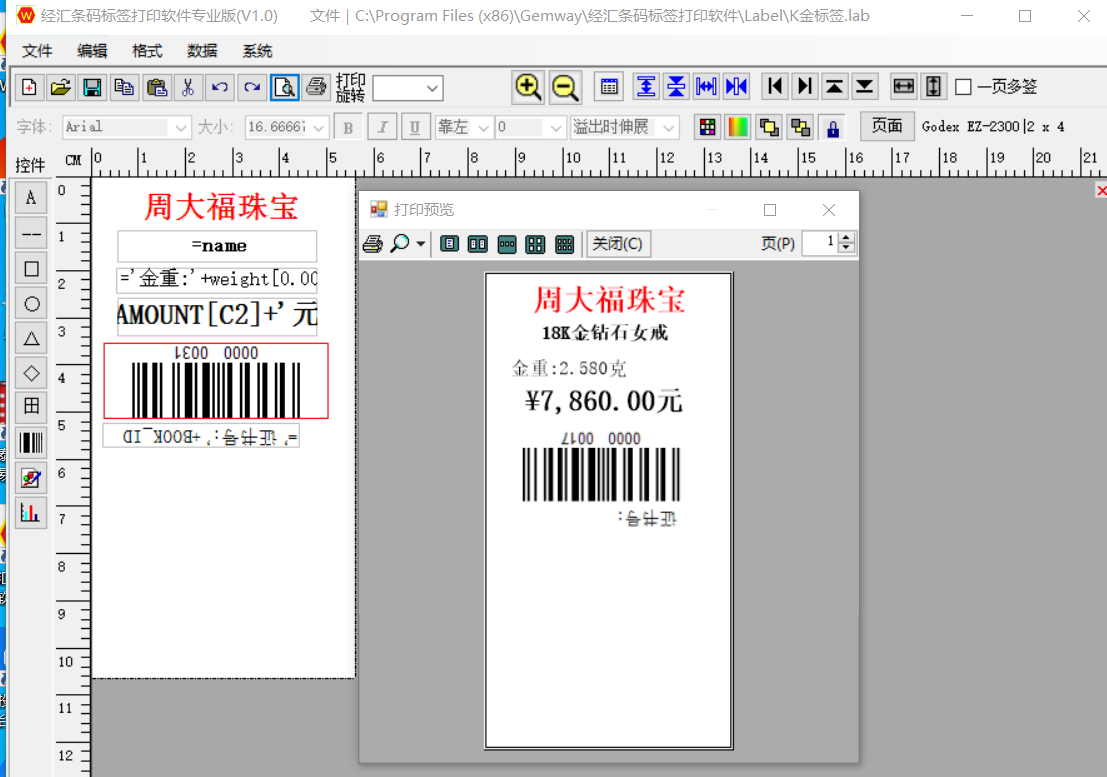Click the bring to front icon
The image size is (1107, 777).
pyautogui.click(x=769, y=128)
